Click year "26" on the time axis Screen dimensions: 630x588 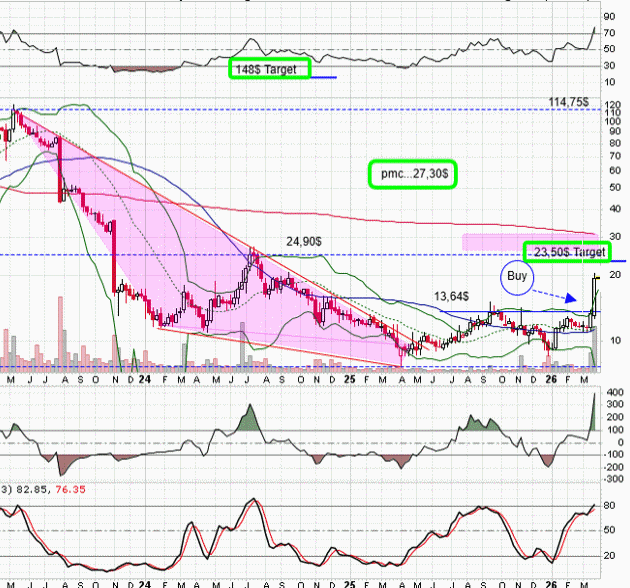(x=550, y=379)
